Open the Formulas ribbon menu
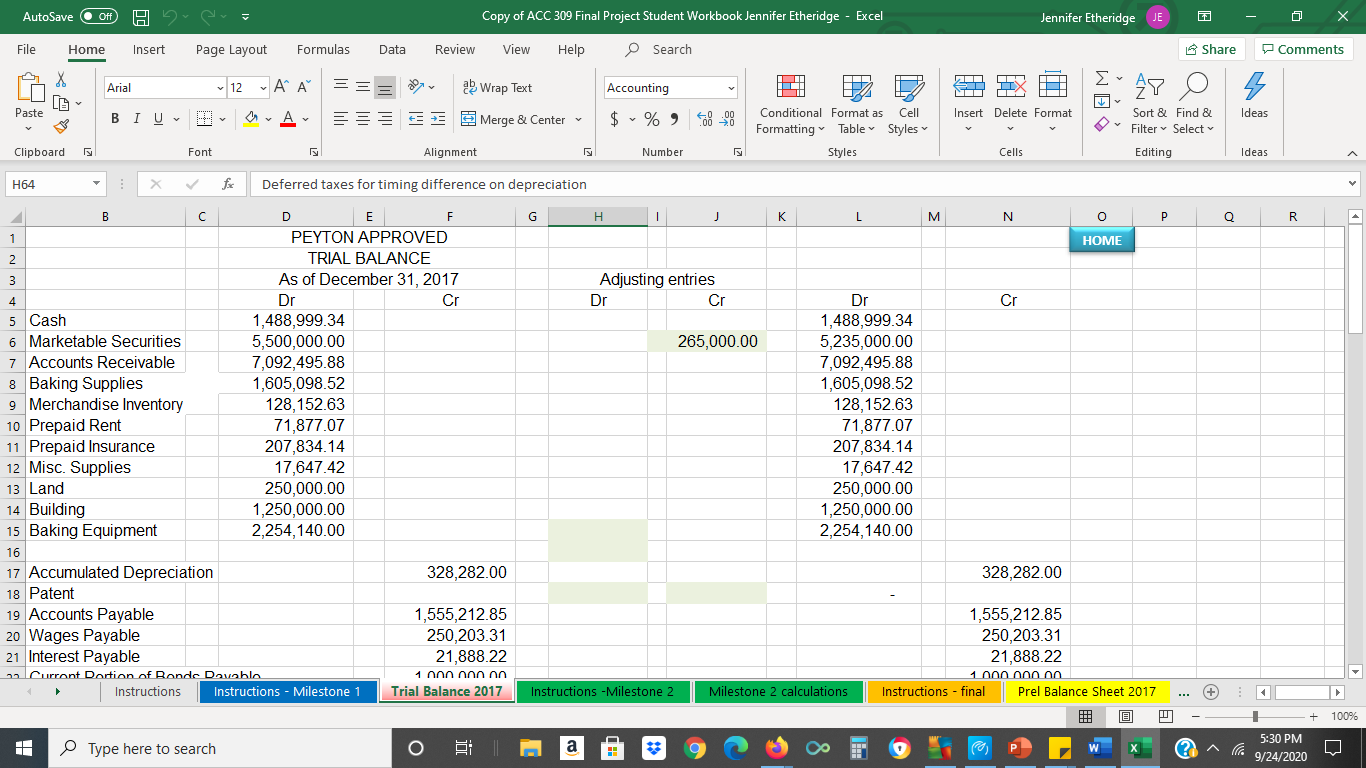The width and height of the screenshot is (1366, 768). tap(323, 49)
